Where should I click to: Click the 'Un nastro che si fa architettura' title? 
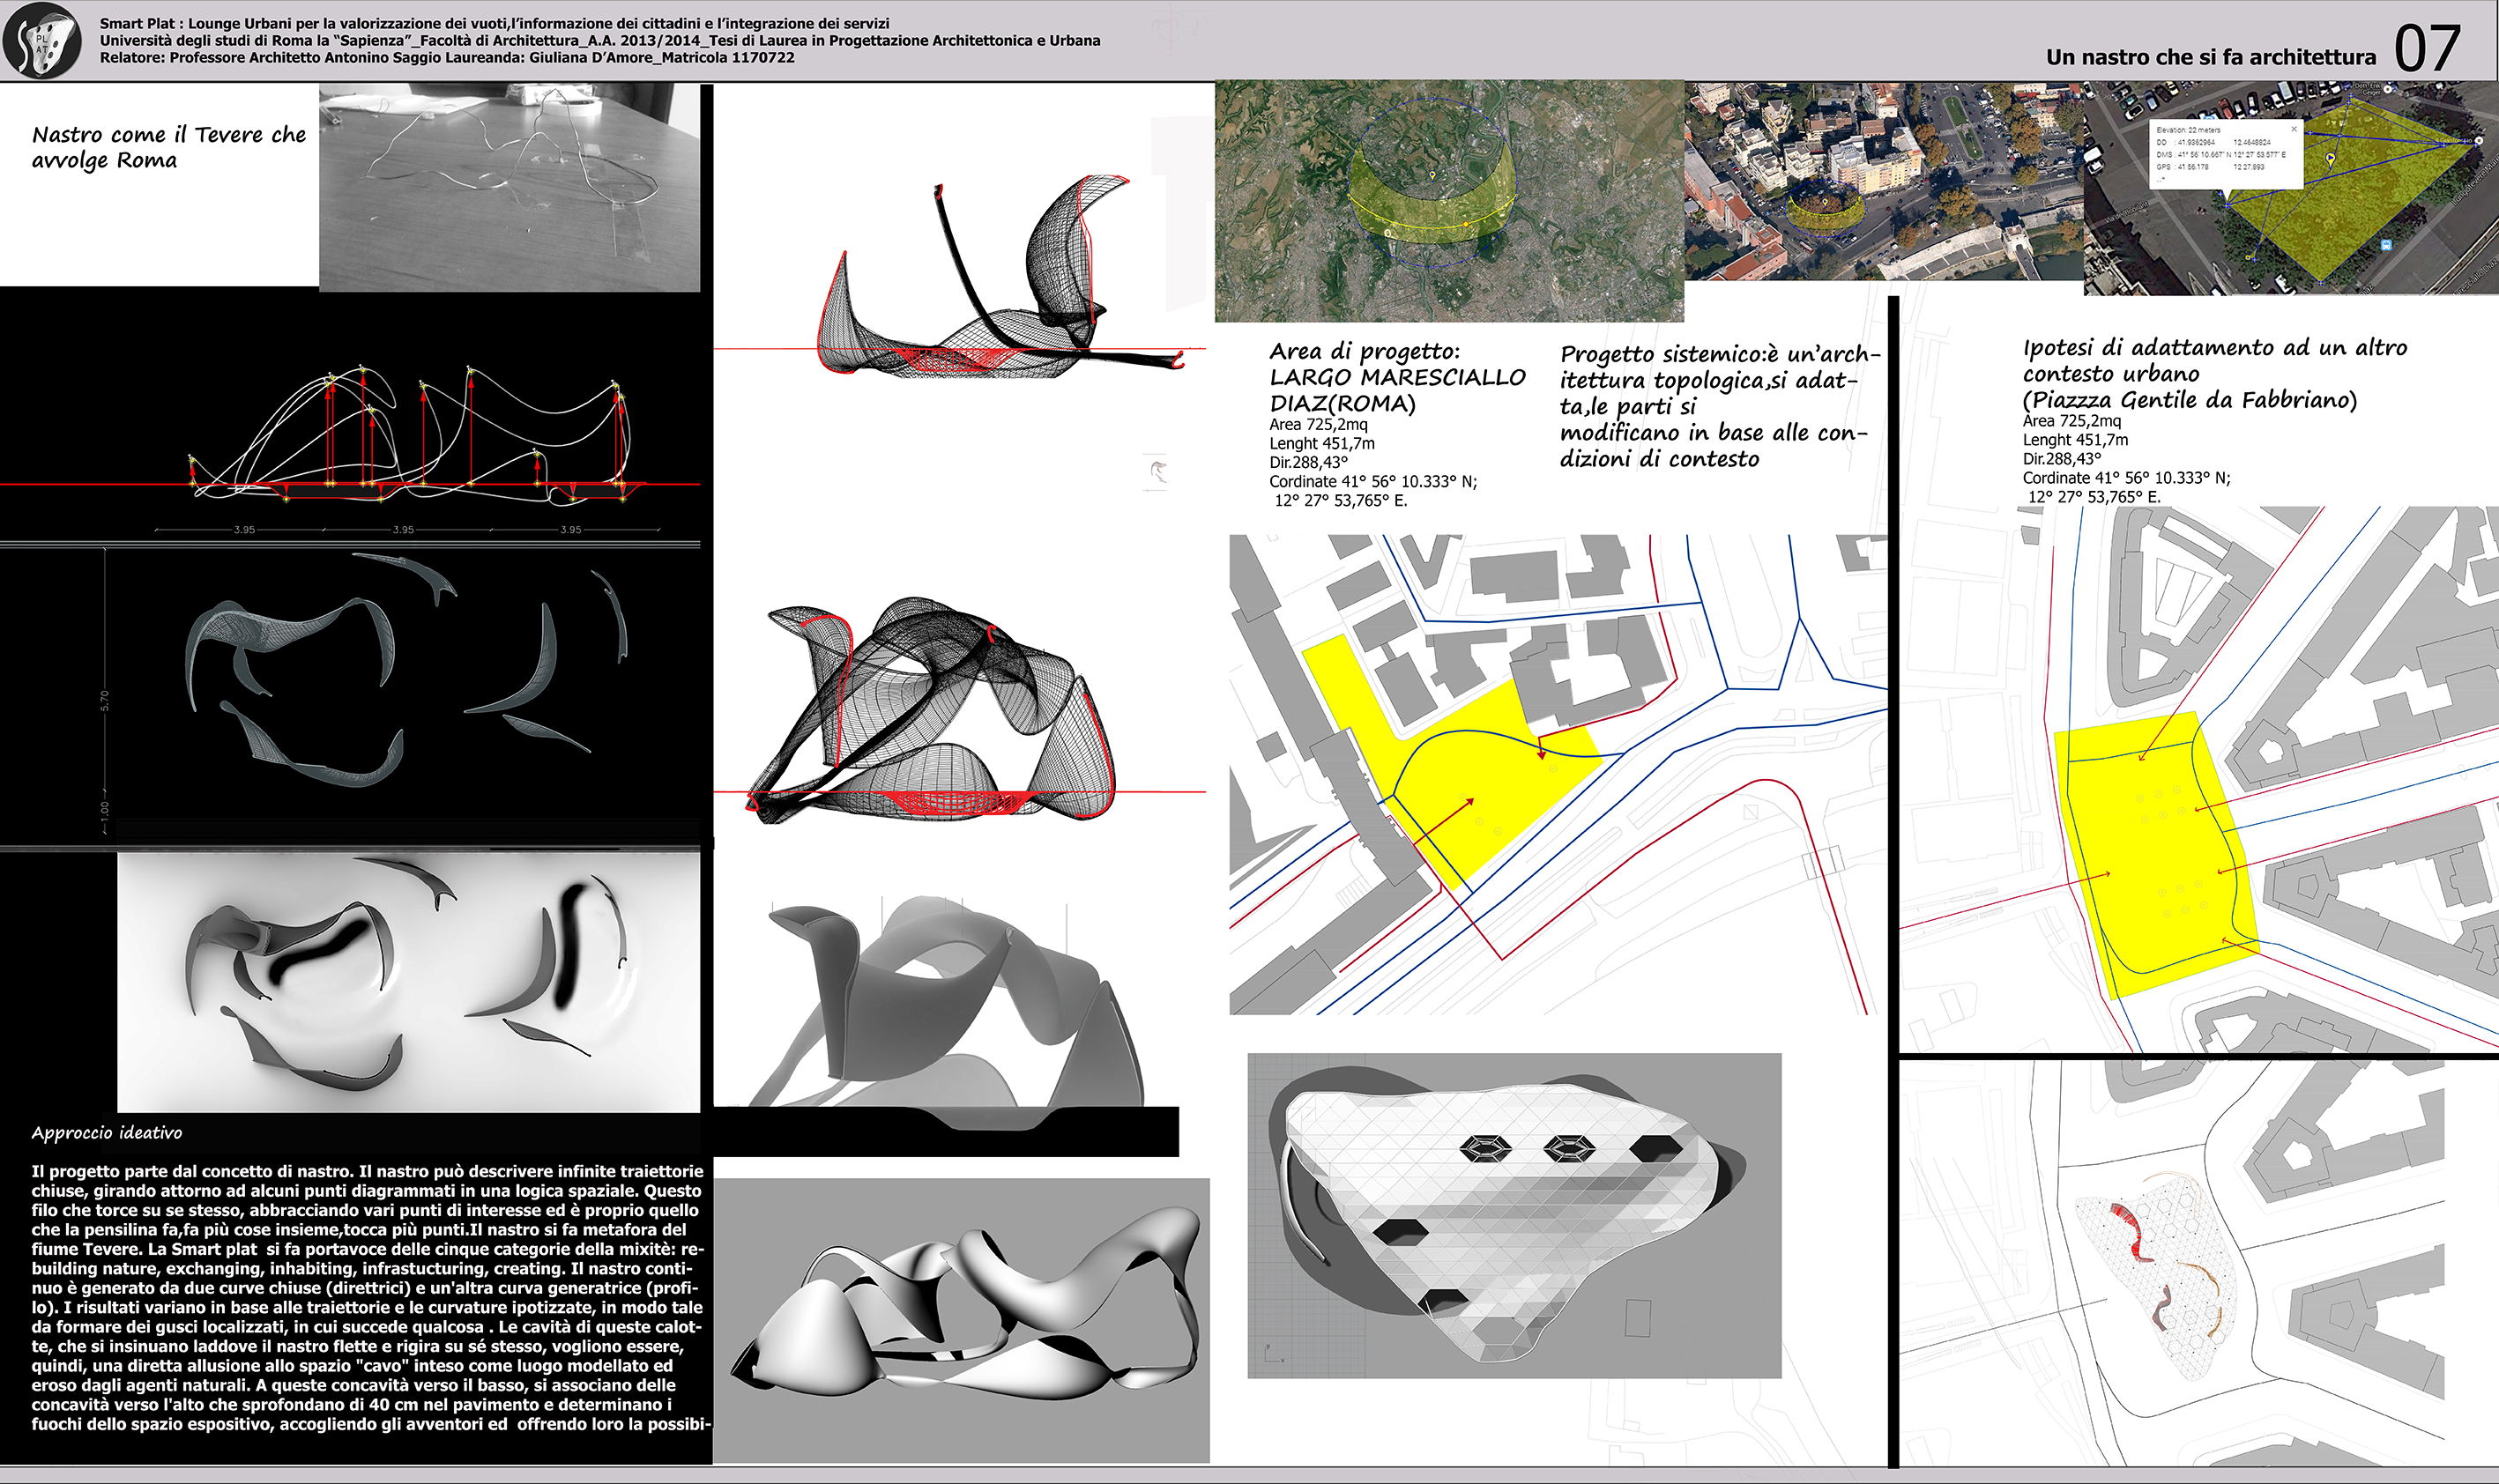point(2210,57)
